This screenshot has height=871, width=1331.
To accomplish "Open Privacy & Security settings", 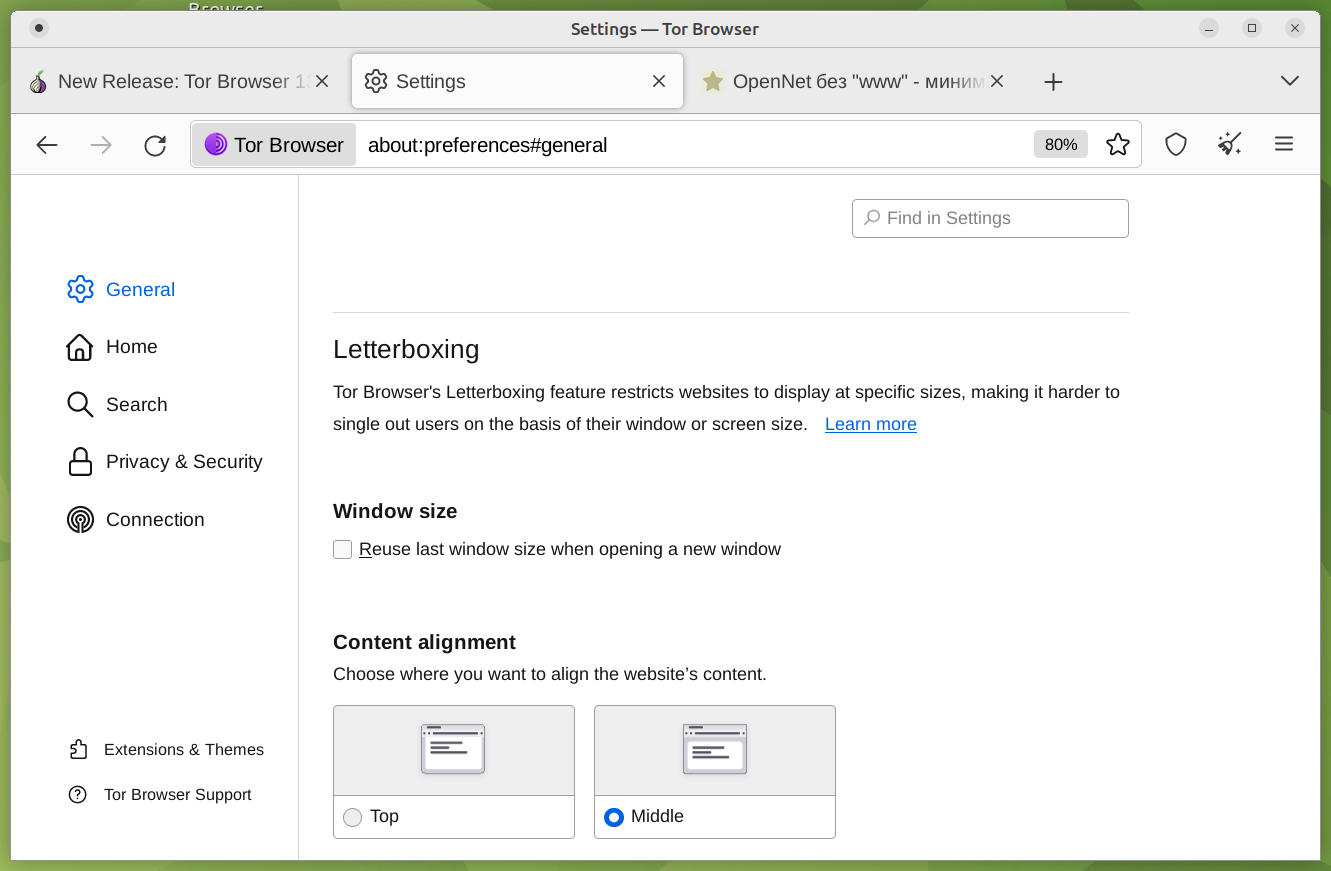I will [183, 462].
